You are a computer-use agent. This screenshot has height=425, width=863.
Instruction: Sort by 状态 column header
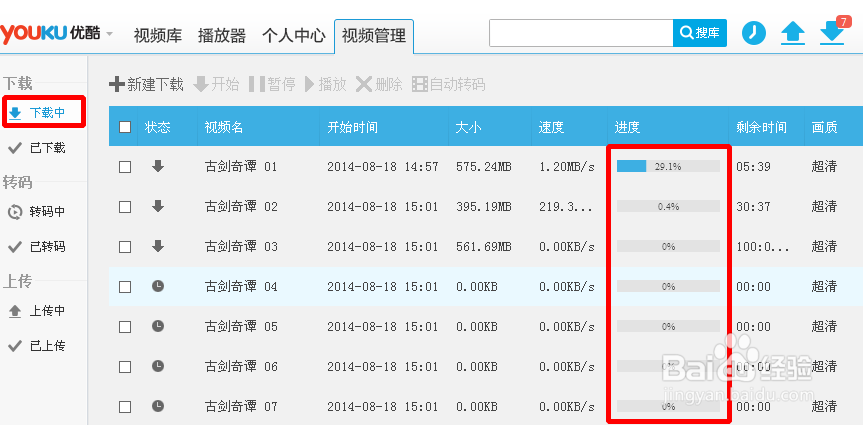click(x=157, y=128)
